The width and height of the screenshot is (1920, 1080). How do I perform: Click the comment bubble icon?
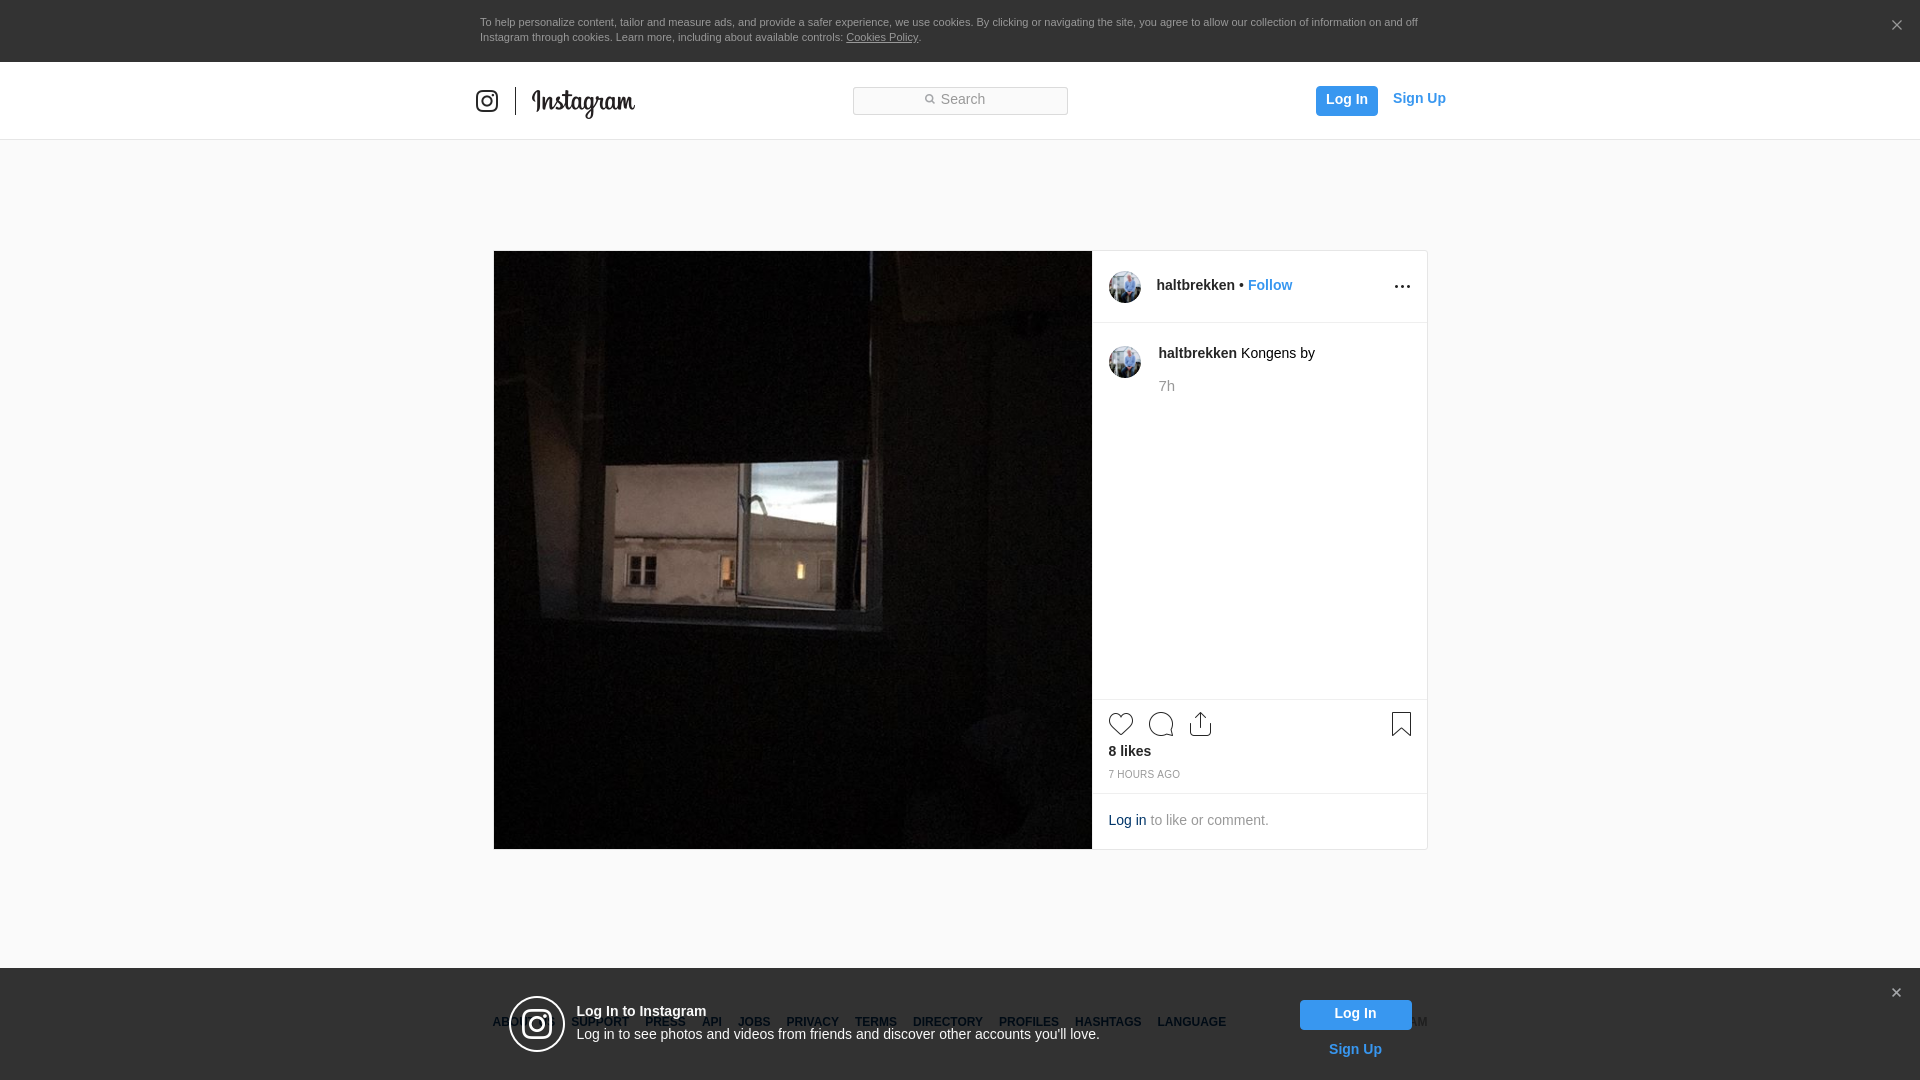(x=1161, y=724)
